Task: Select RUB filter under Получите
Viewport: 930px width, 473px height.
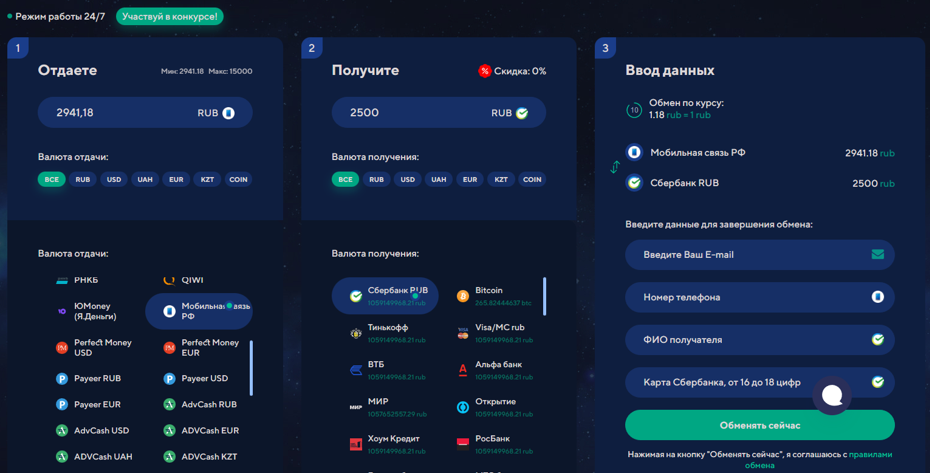Action: click(376, 179)
